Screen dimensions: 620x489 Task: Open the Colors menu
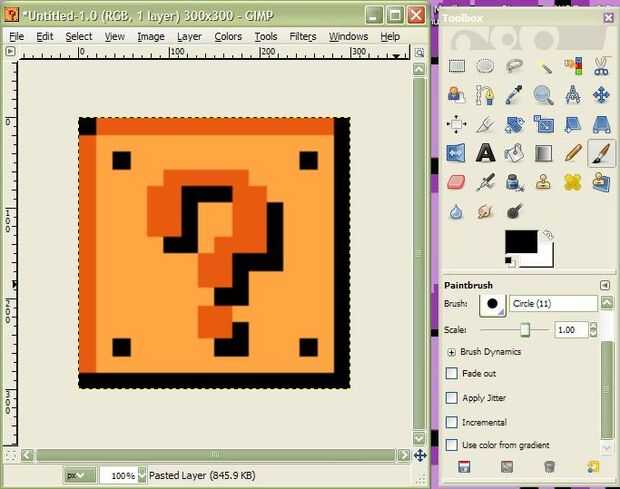[228, 36]
